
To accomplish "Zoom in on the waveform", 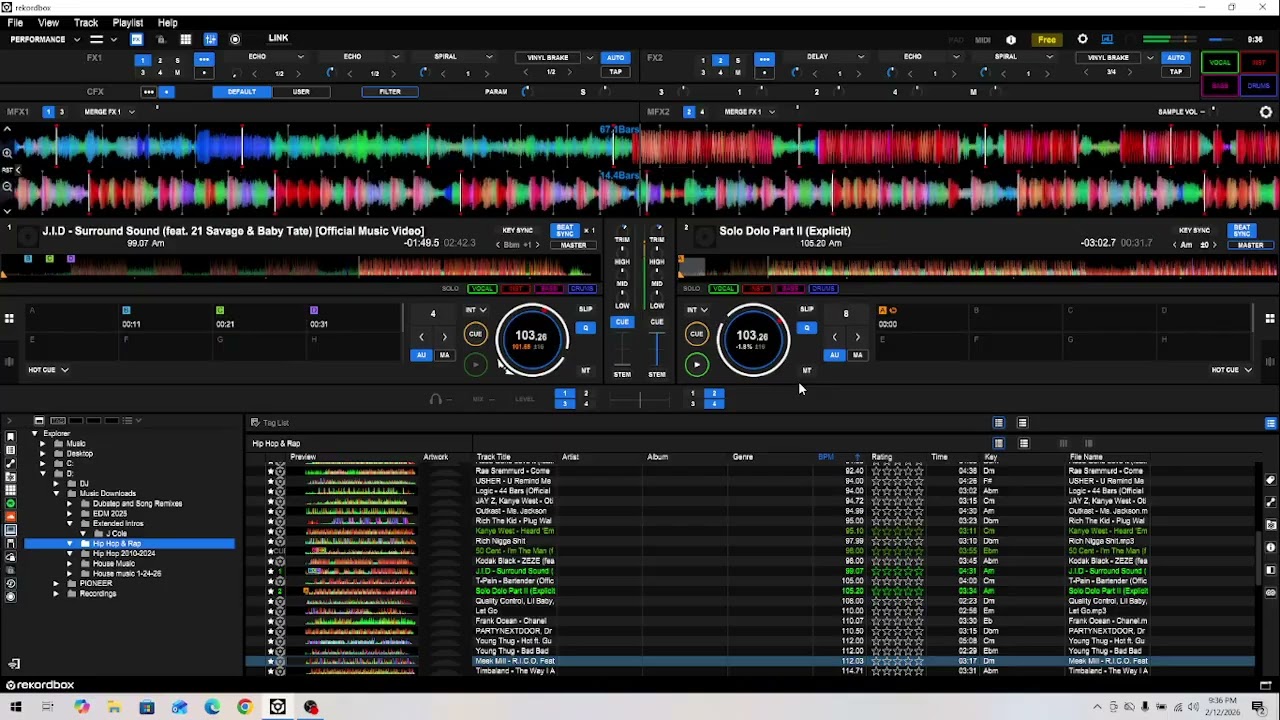I will [x=7, y=151].
